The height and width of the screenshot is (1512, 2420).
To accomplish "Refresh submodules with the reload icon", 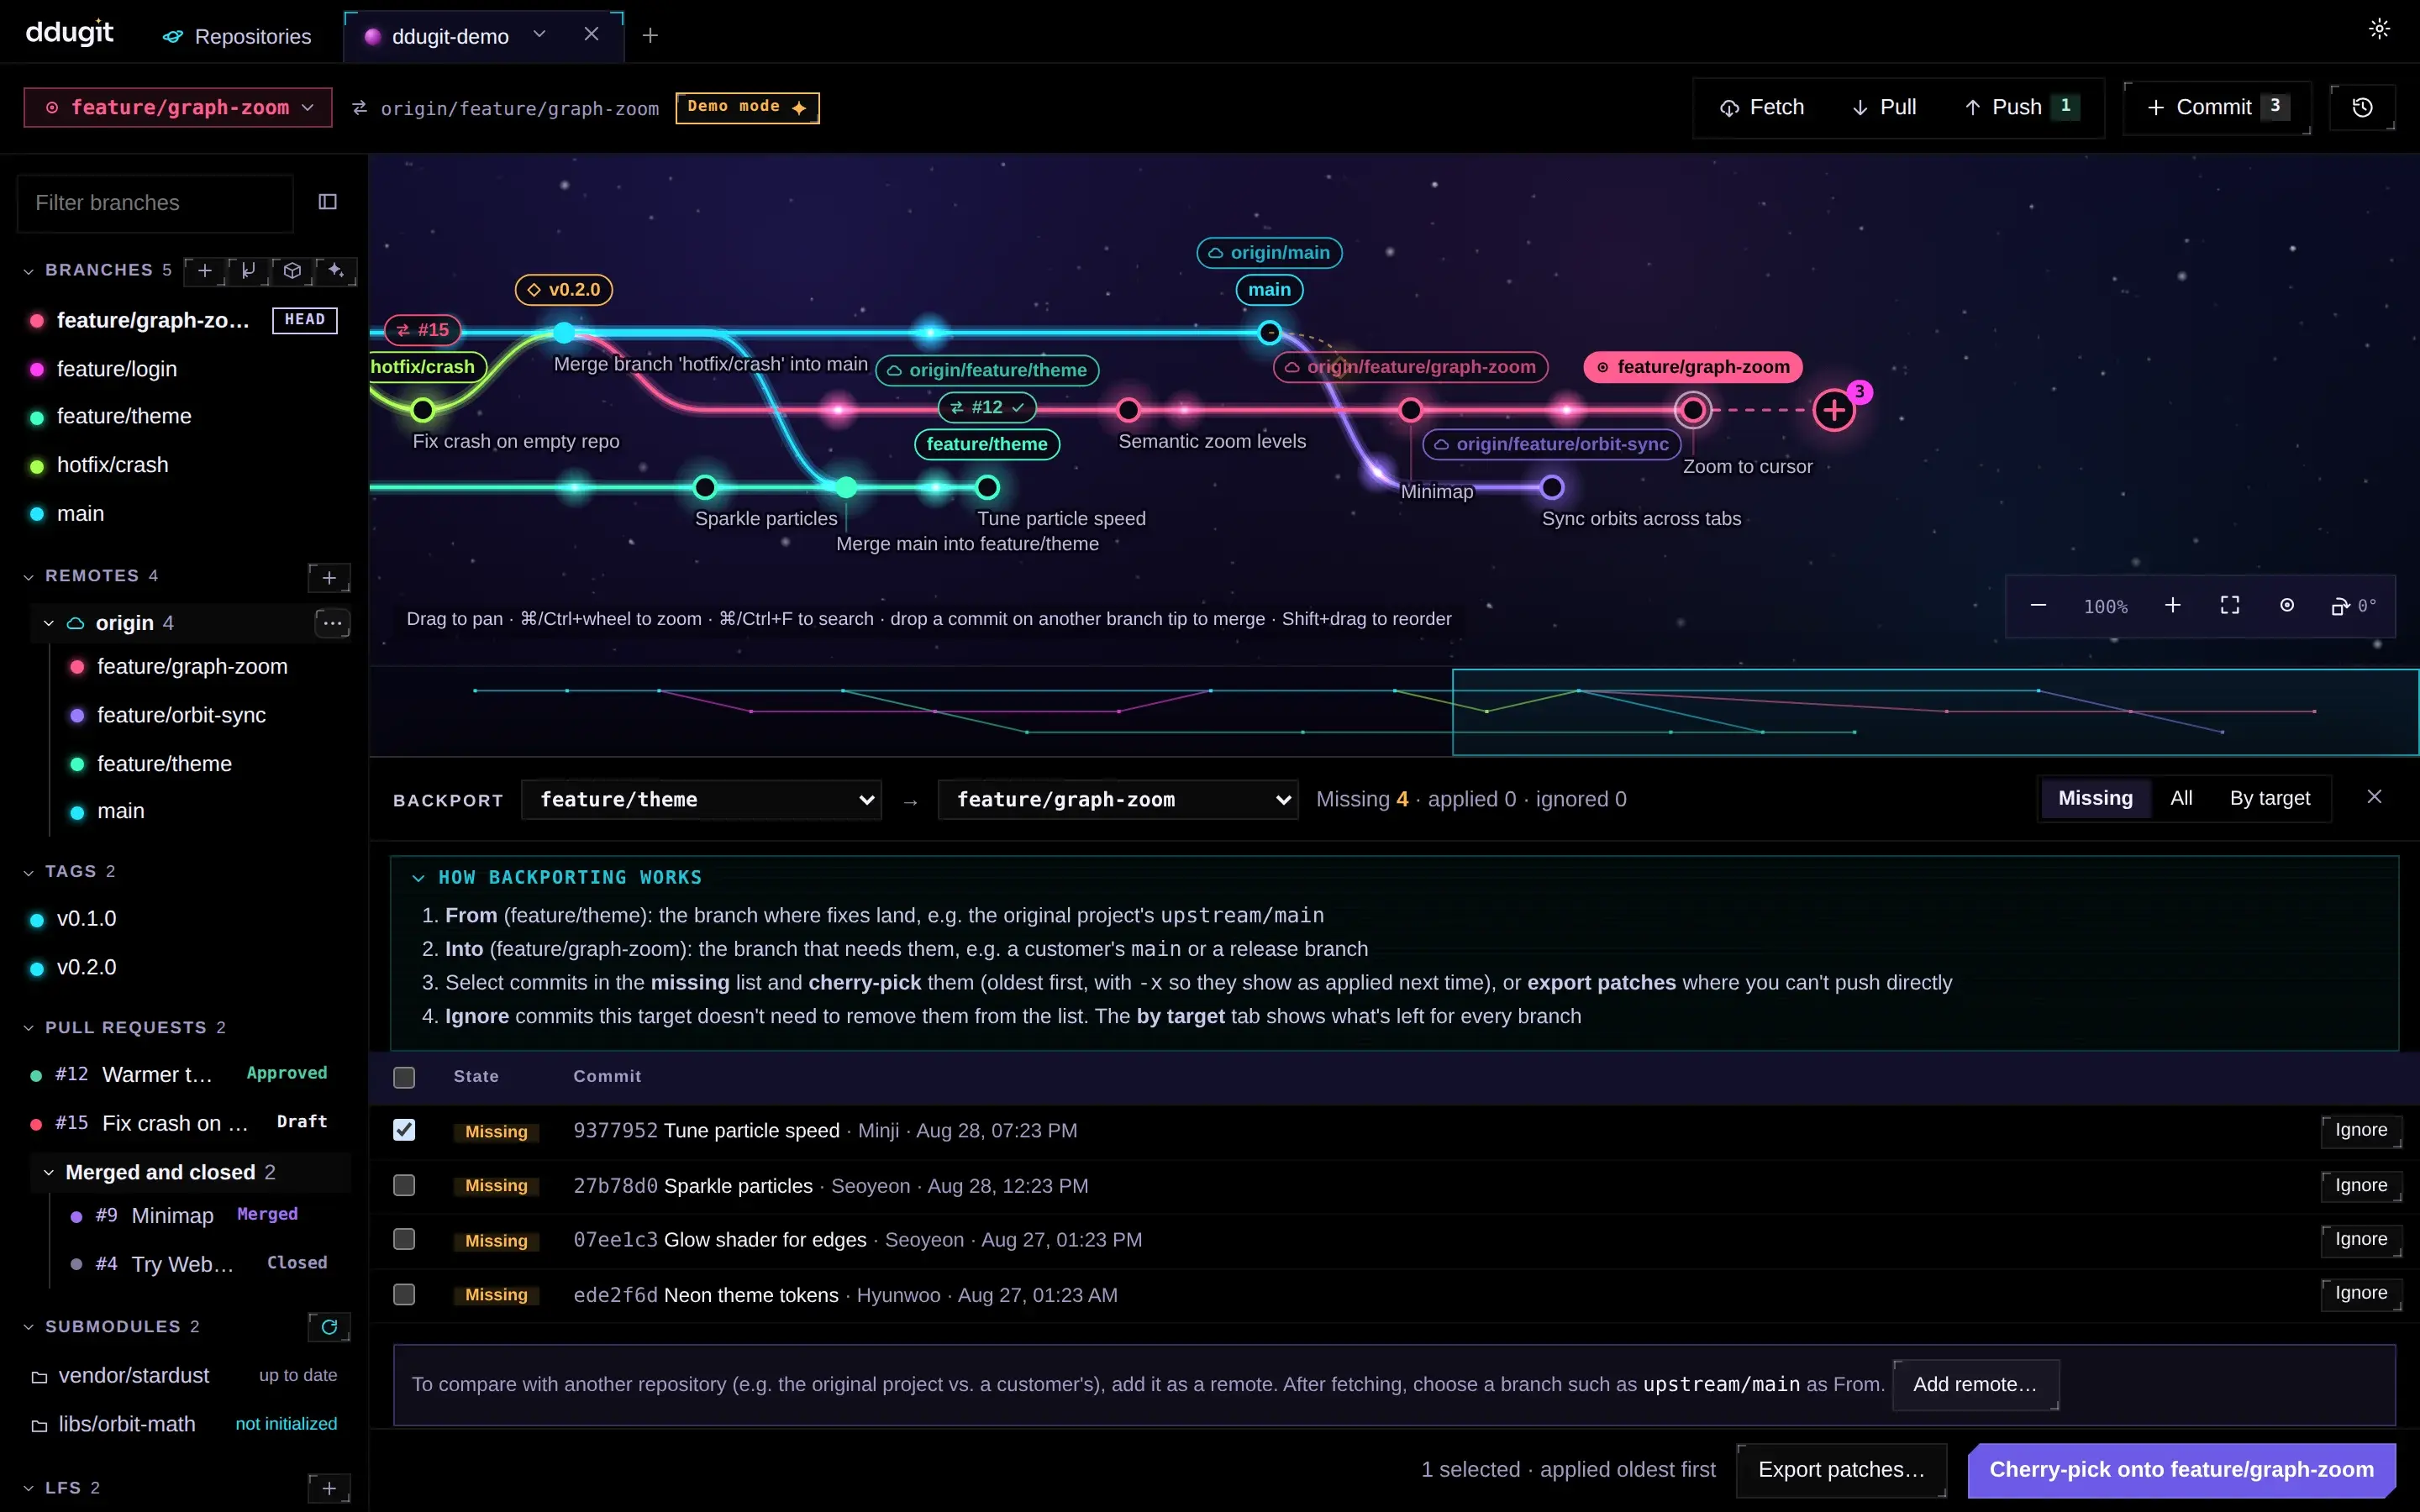I will coord(329,1327).
